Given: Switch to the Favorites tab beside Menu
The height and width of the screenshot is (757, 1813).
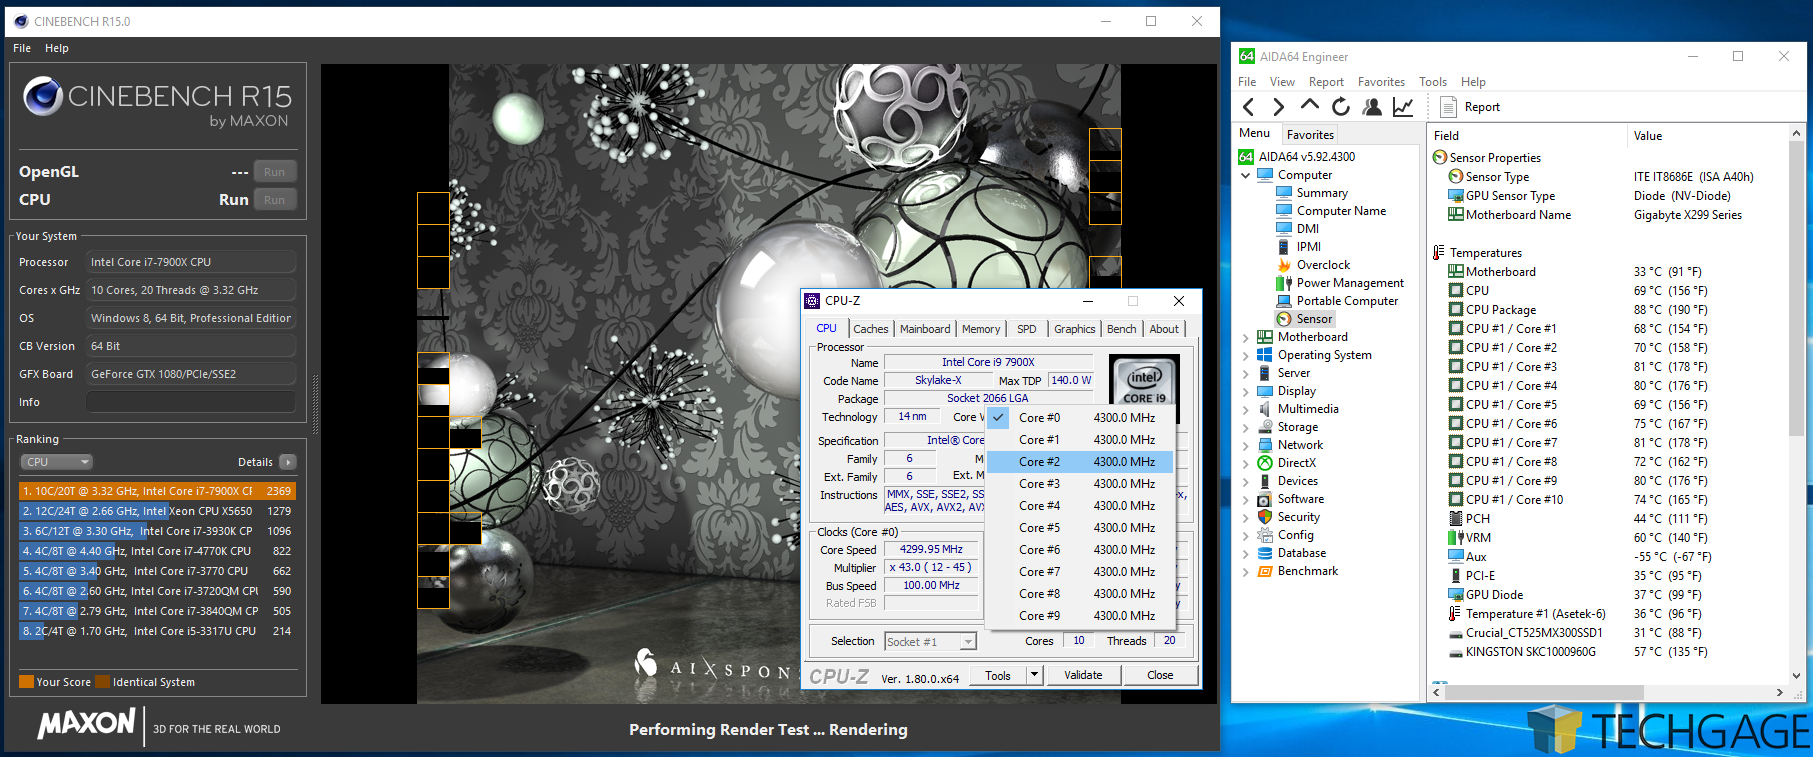Looking at the screenshot, I should tap(1310, 135).
